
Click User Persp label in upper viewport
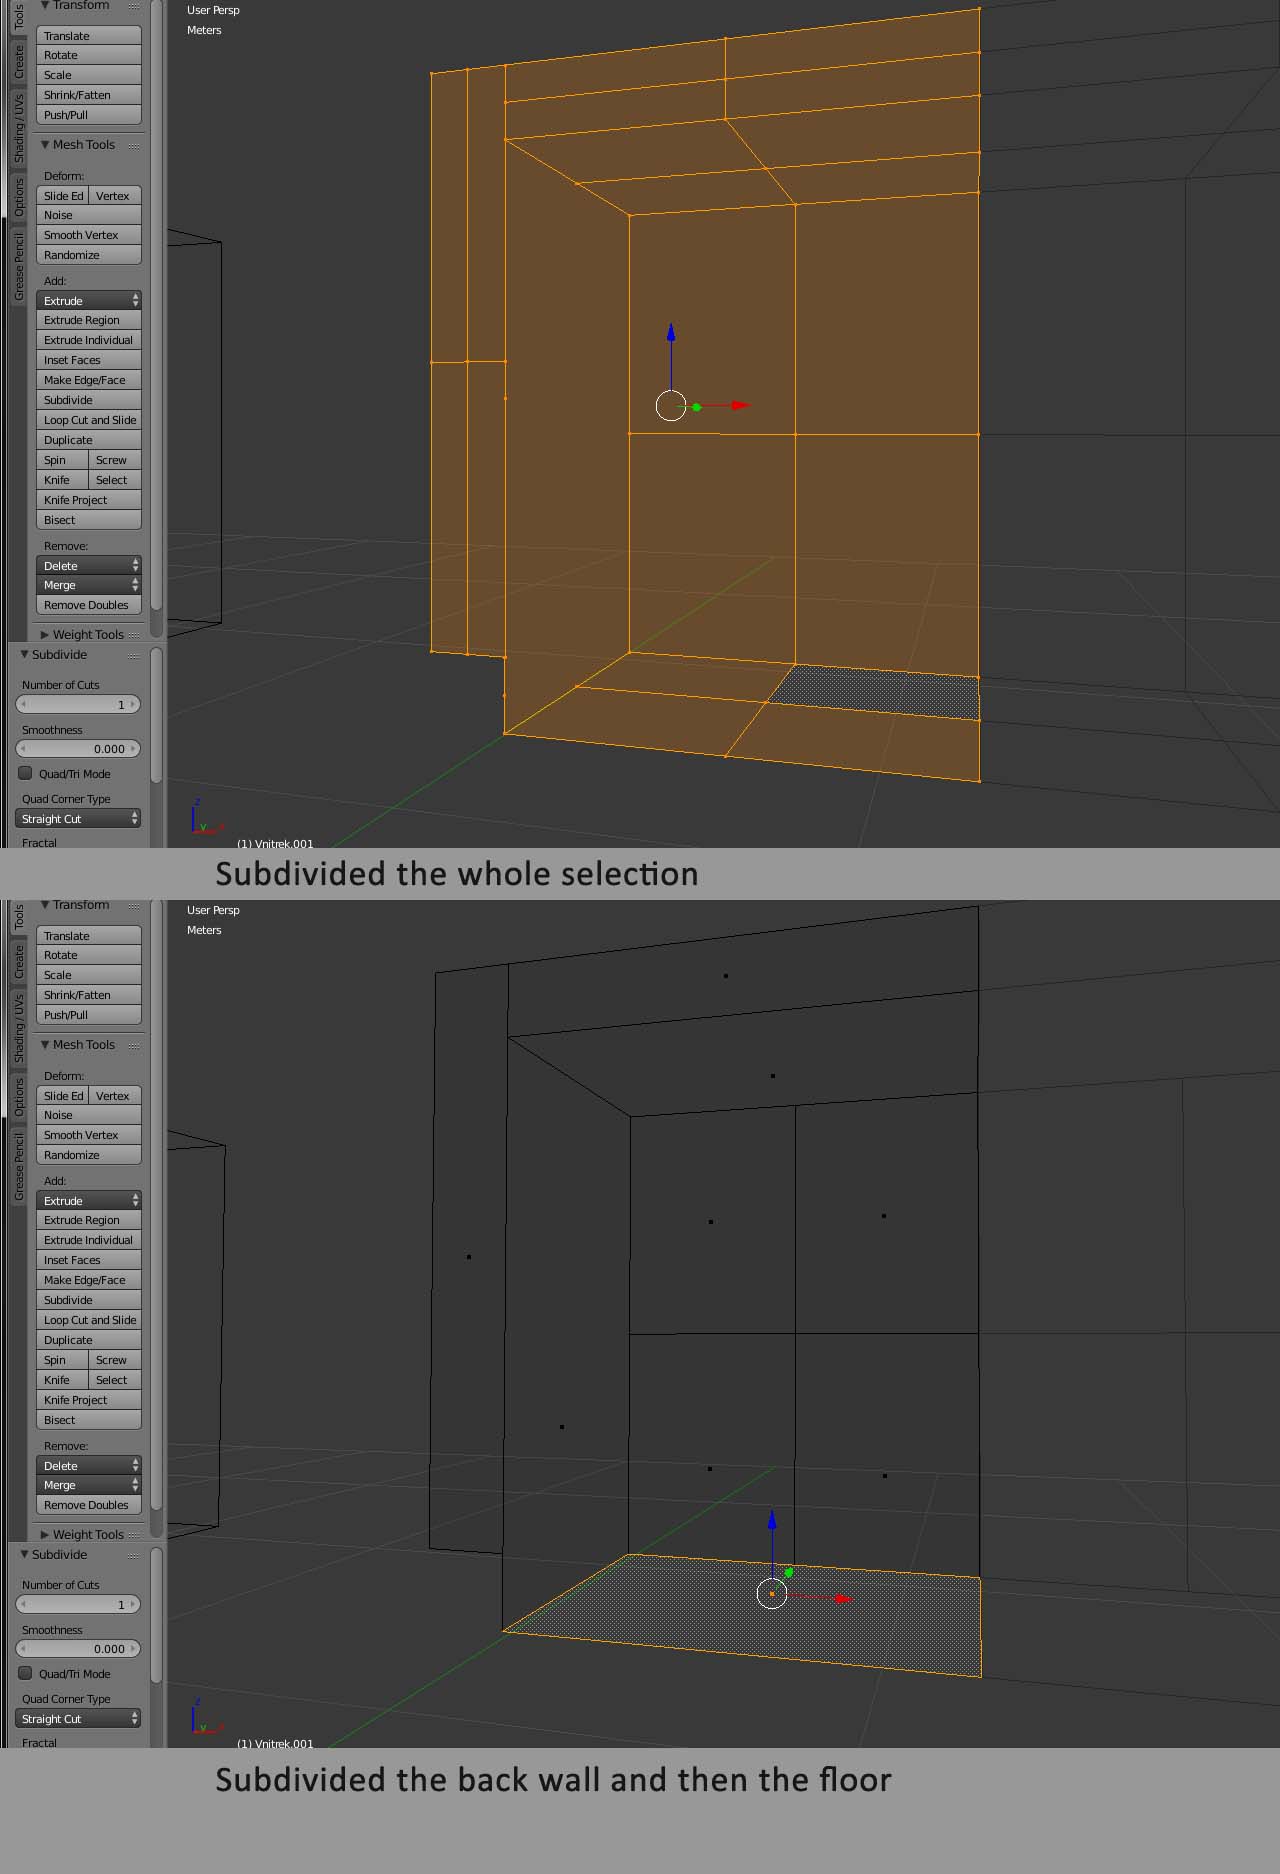point(213,10)
